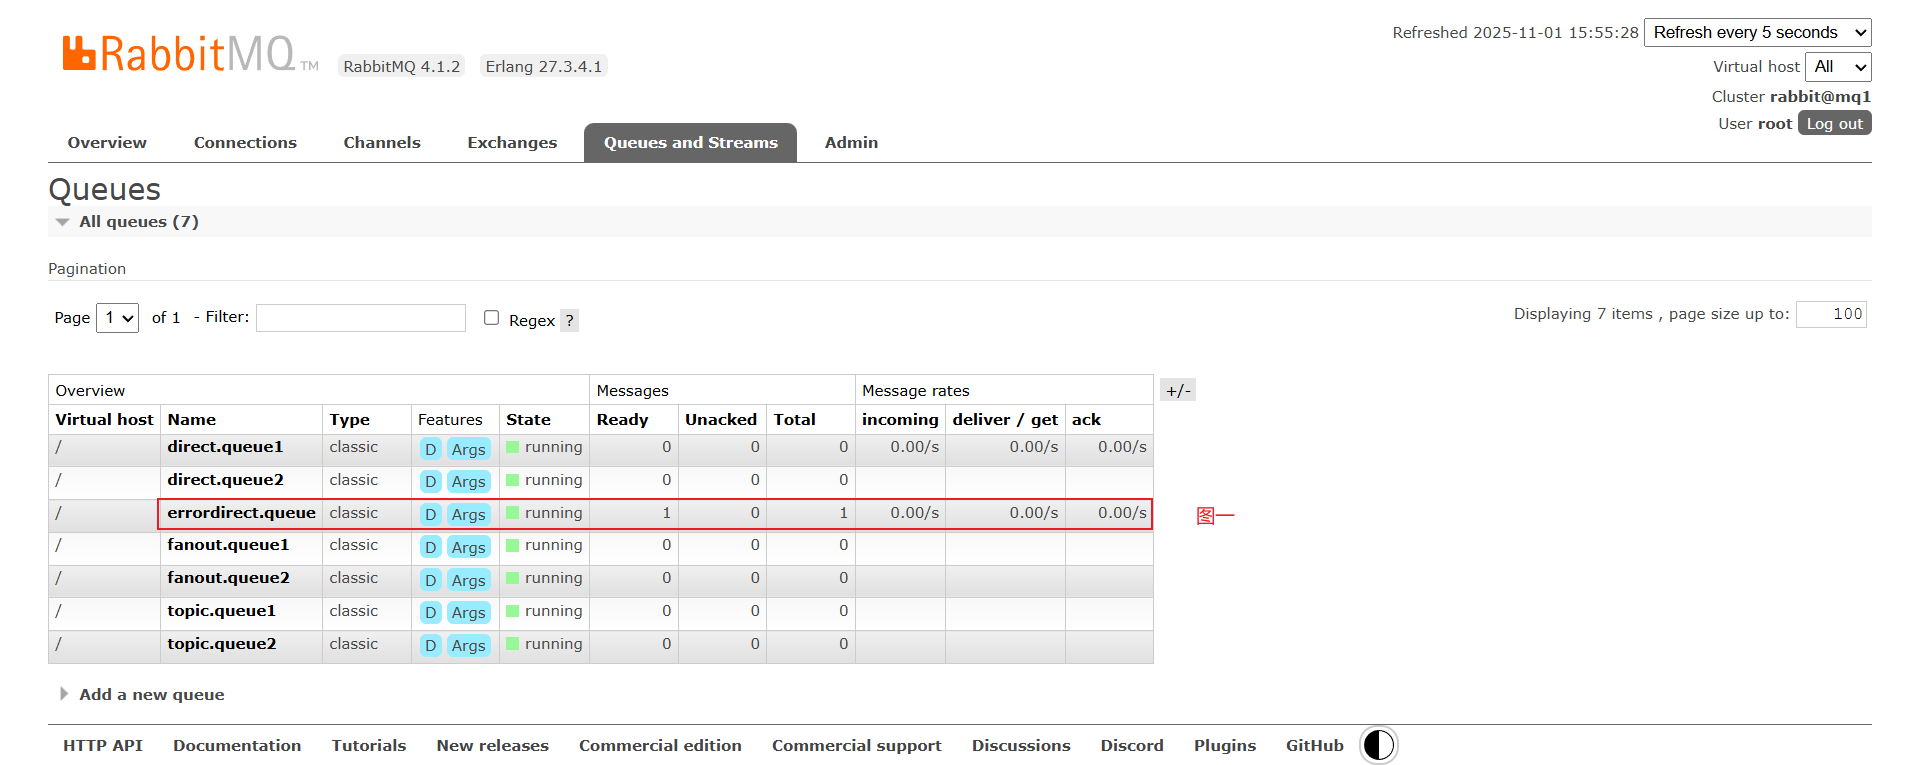Click D feature badge for fanout.queue1

coord(430,547)
